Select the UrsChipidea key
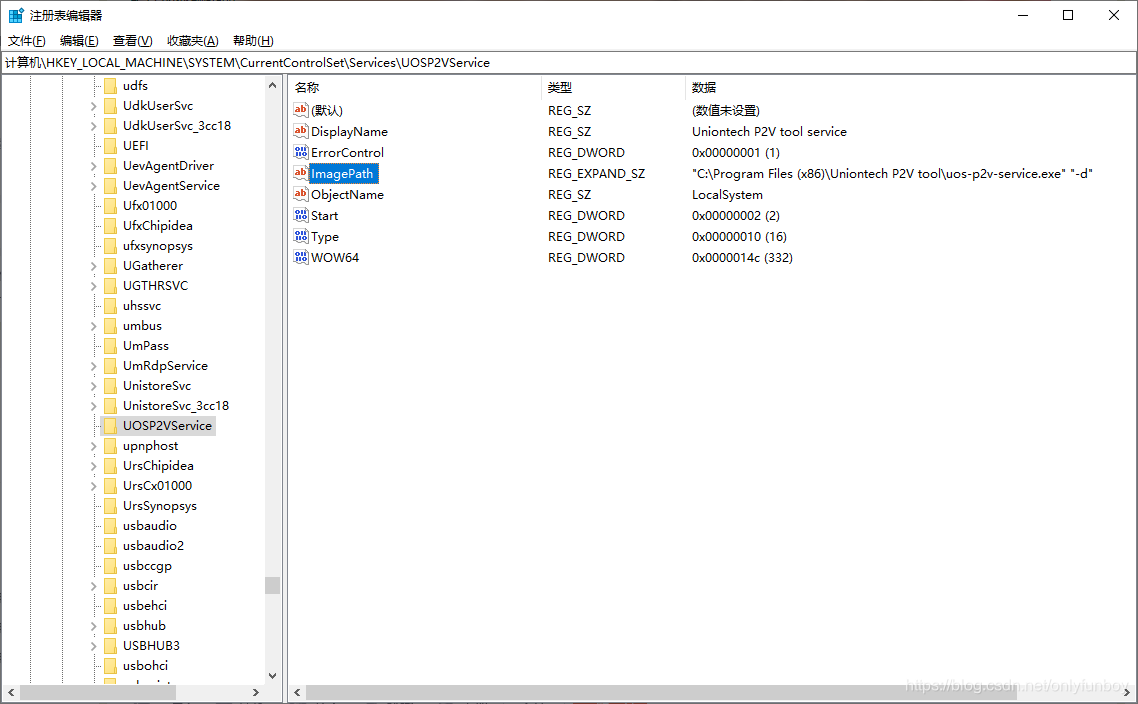This screenshot has height=704, width=1138. pos(158,466)
